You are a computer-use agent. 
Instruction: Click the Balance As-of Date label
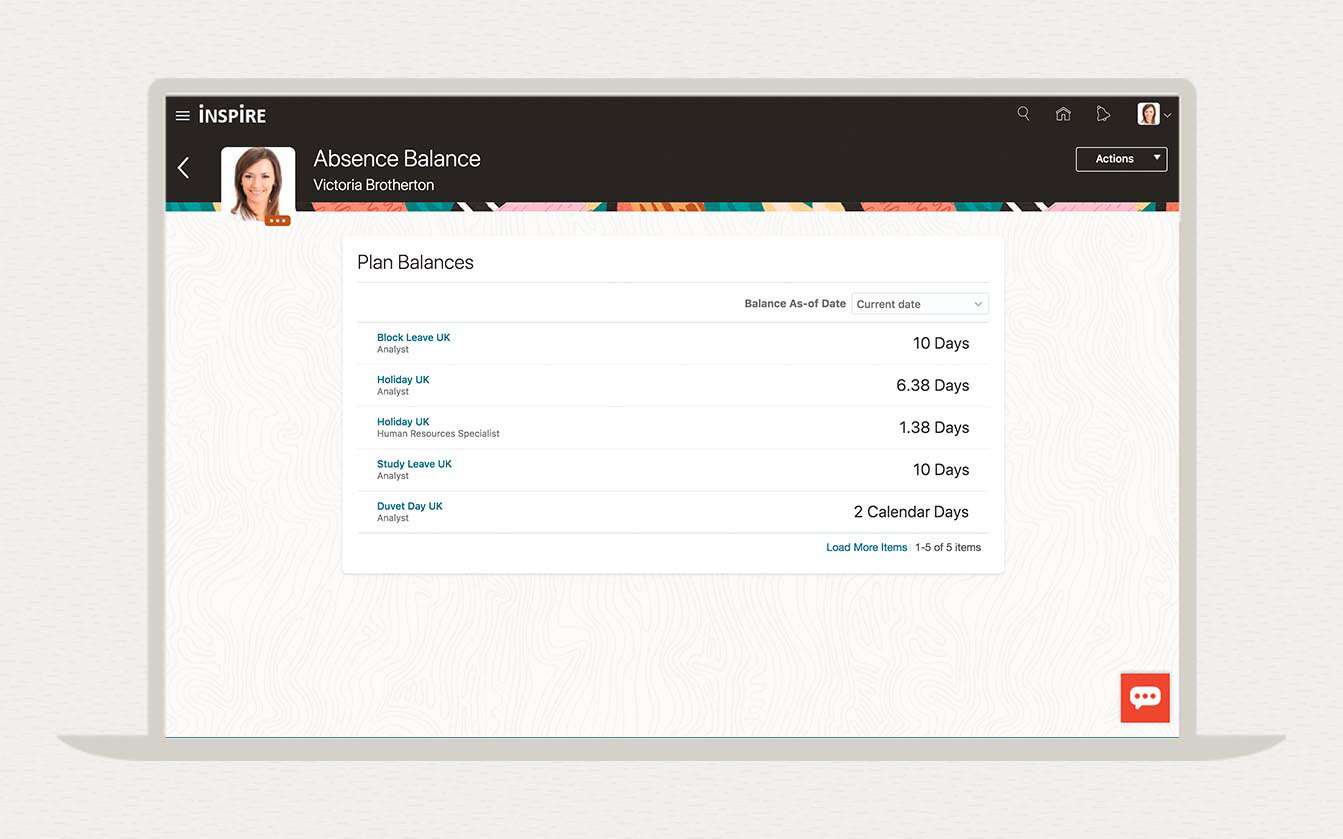795,303
